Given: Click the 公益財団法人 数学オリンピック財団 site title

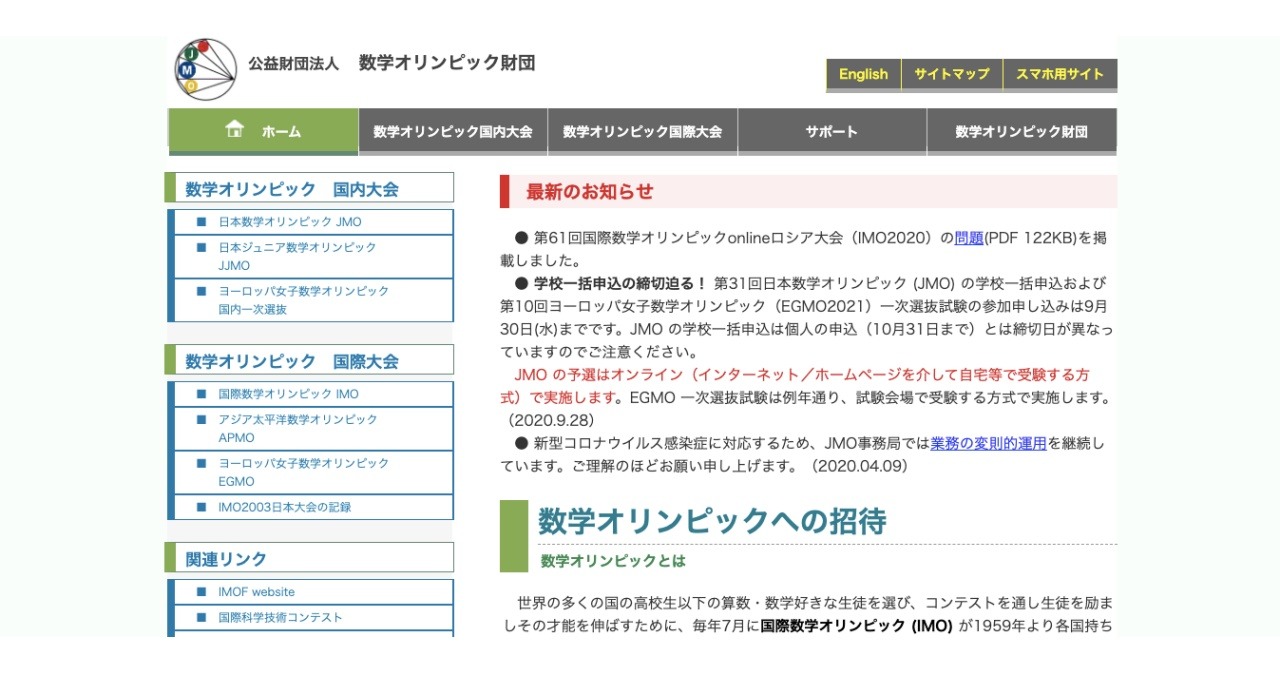Looking at the screenshot, I should pyautogui.click(x=392, y=63).
